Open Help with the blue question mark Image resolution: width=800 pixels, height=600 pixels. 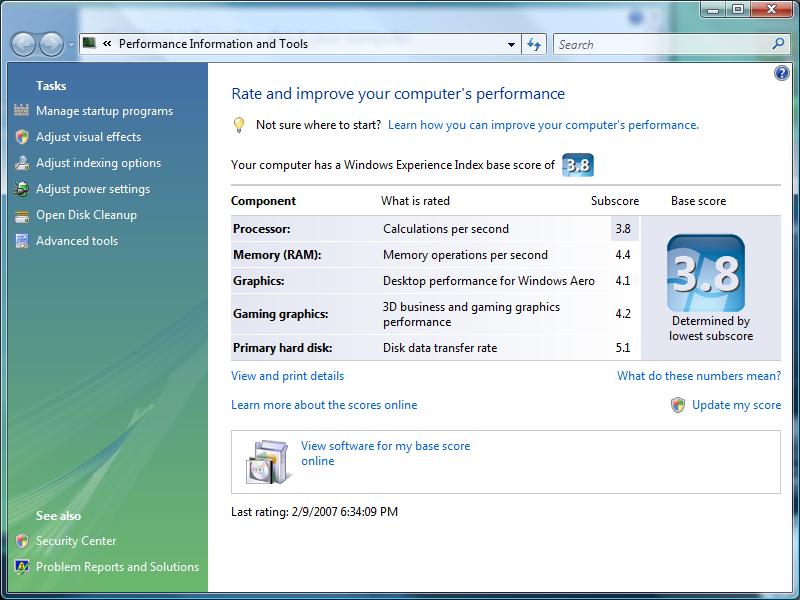coord(781,73)
